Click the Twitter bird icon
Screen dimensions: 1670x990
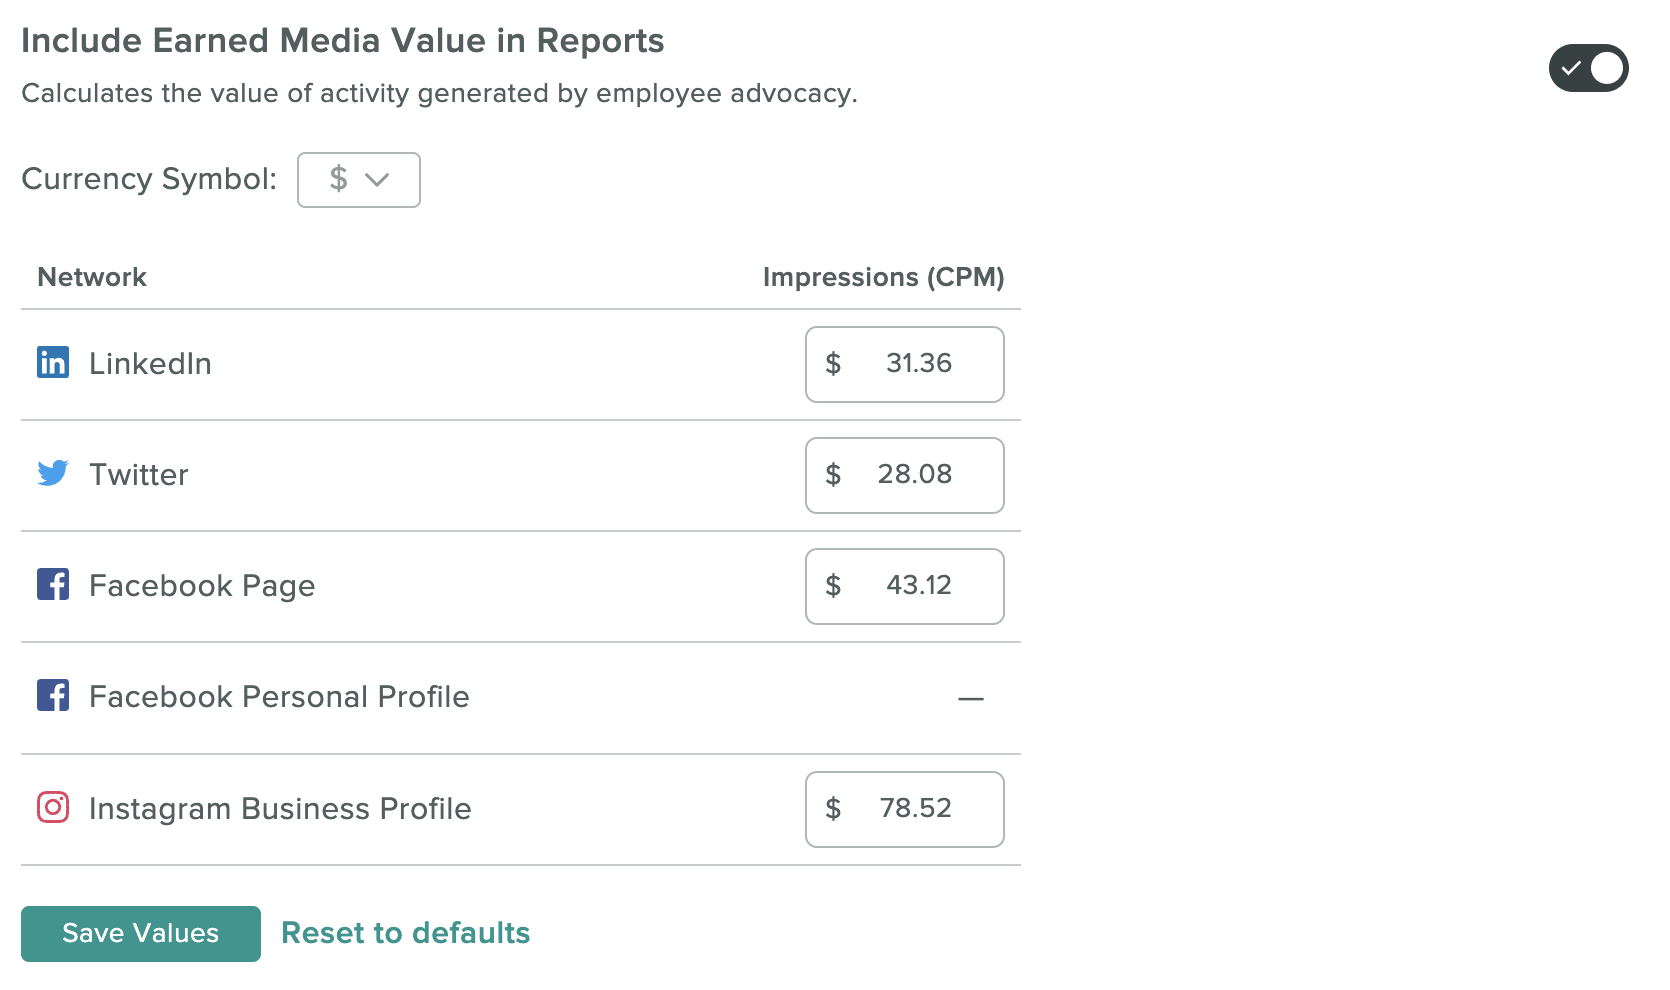point(53,473)
